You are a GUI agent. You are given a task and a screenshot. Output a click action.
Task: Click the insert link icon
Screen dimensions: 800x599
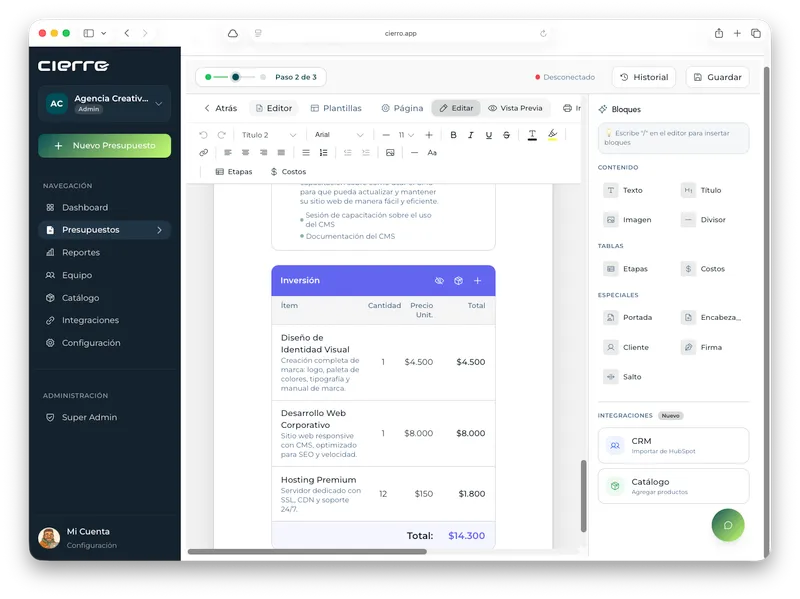[204, 153]
